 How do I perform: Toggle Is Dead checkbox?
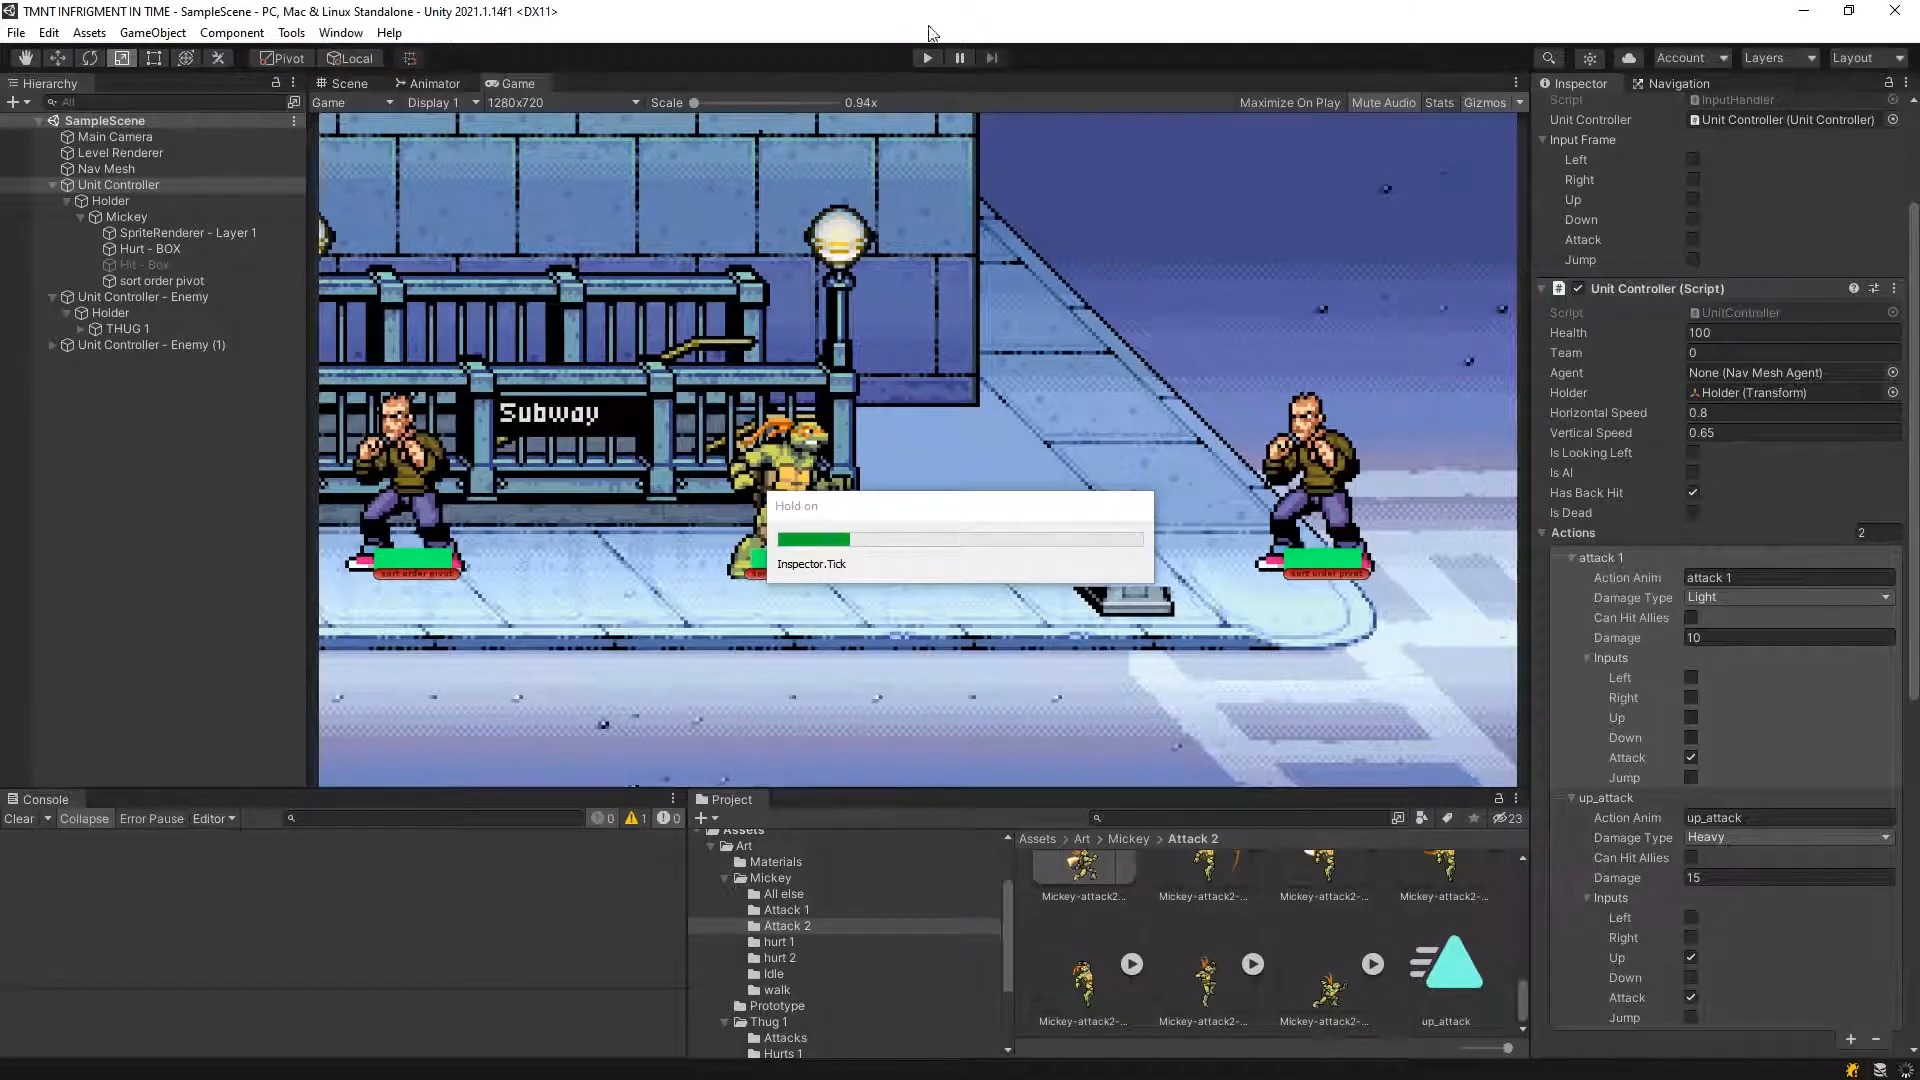[x=1692, y=513]
